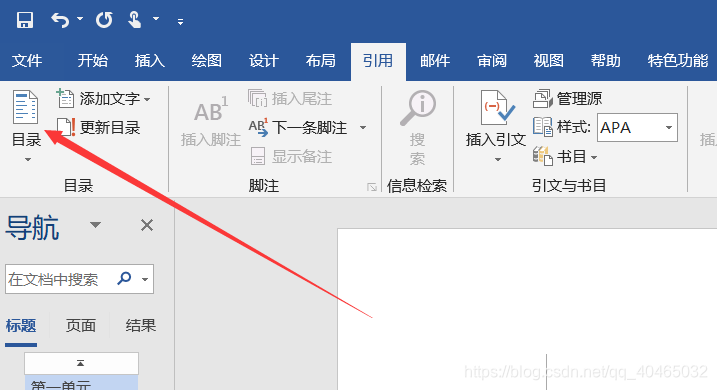
Task: Toggle touch/mouse mode icon
Action: 134,20
